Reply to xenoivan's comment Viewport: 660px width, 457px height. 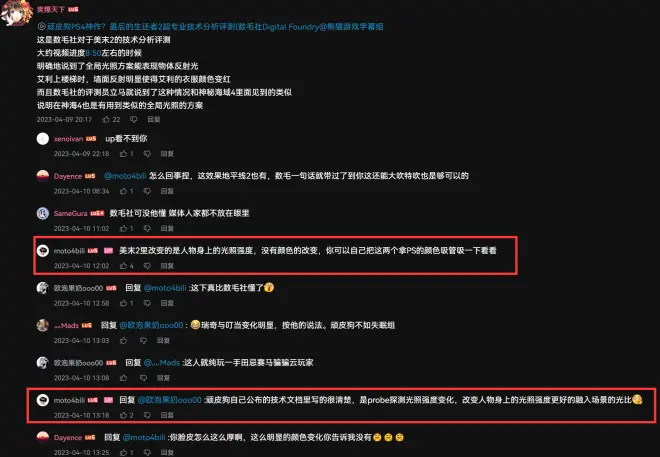pyautogui.click(x=167, y=154)
